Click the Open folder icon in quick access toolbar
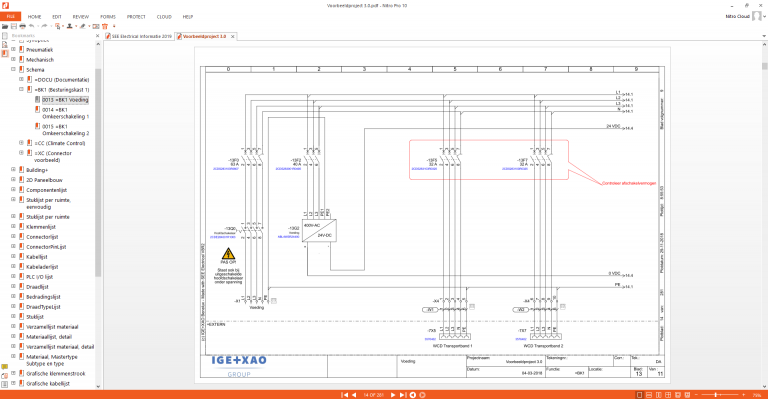Viewport: 768px width, 399px height. coord(5,26)
